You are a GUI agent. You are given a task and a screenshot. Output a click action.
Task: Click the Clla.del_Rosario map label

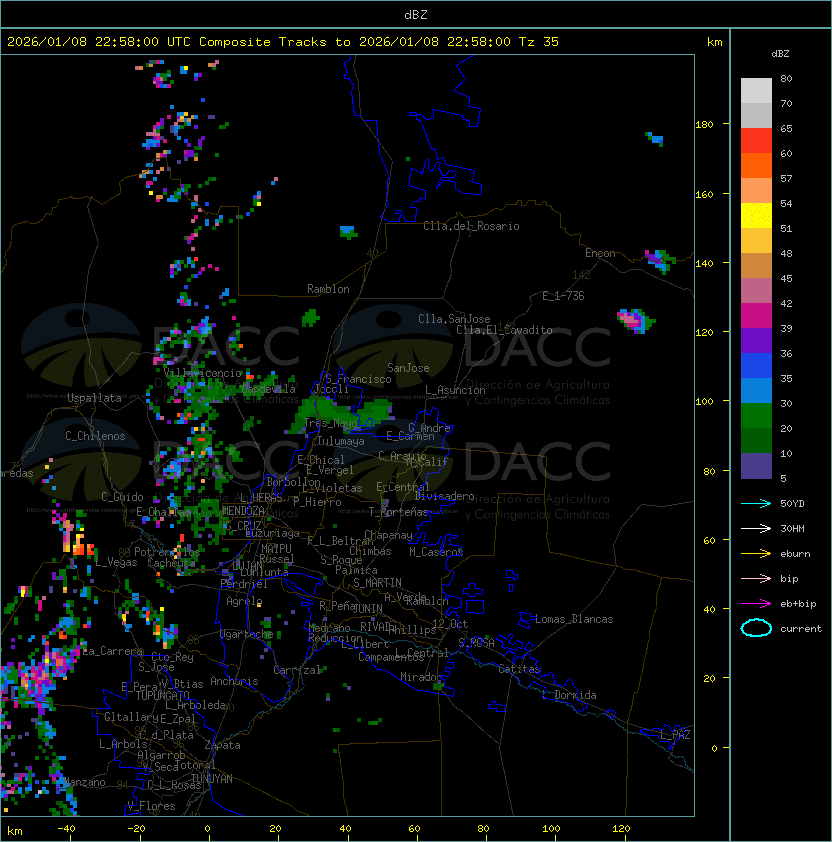click(x=471, y=226)
